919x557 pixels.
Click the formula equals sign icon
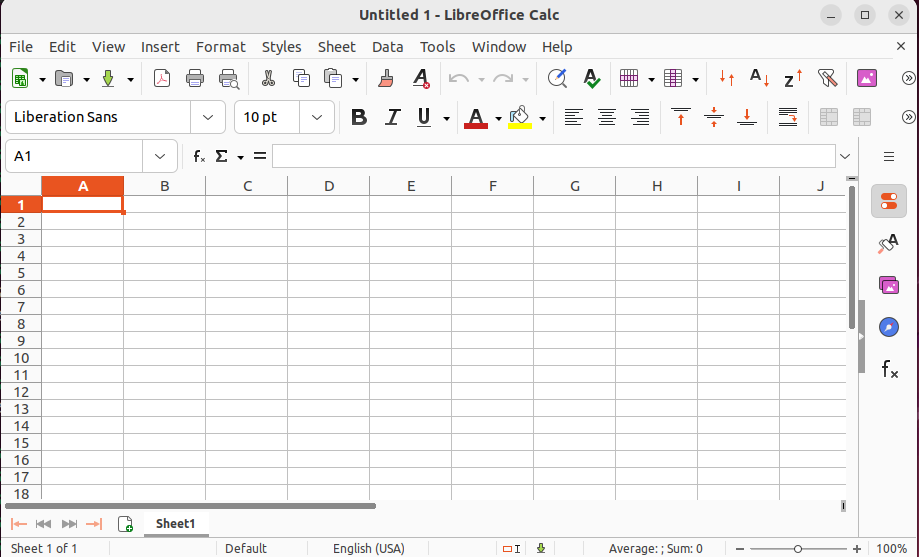point(260,156)
